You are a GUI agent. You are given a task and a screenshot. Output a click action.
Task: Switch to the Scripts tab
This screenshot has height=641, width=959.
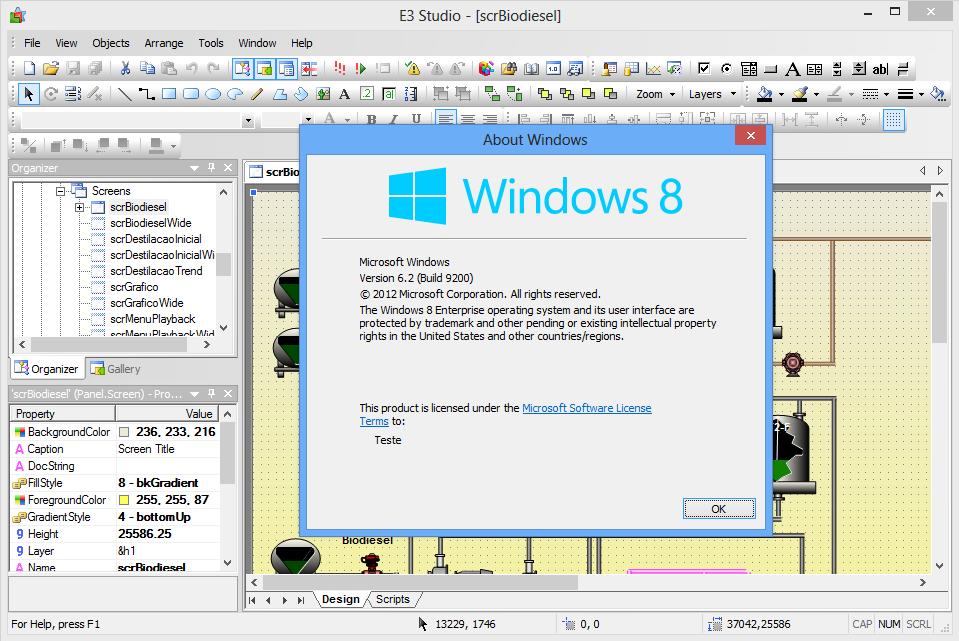[393, 599]
